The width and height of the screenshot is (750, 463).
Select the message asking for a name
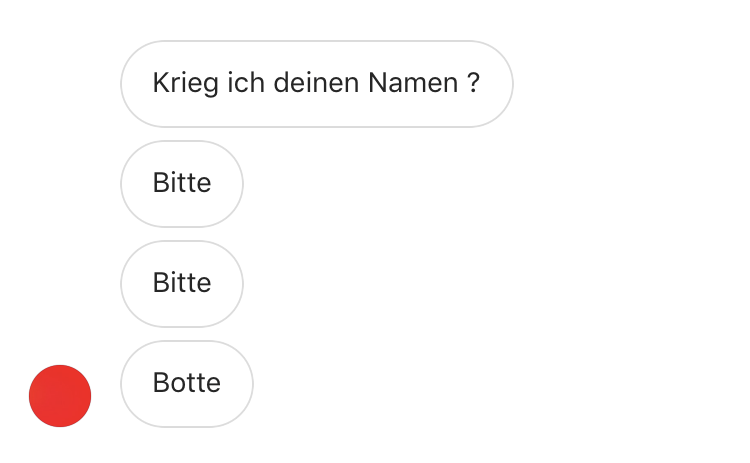[316, 84]
